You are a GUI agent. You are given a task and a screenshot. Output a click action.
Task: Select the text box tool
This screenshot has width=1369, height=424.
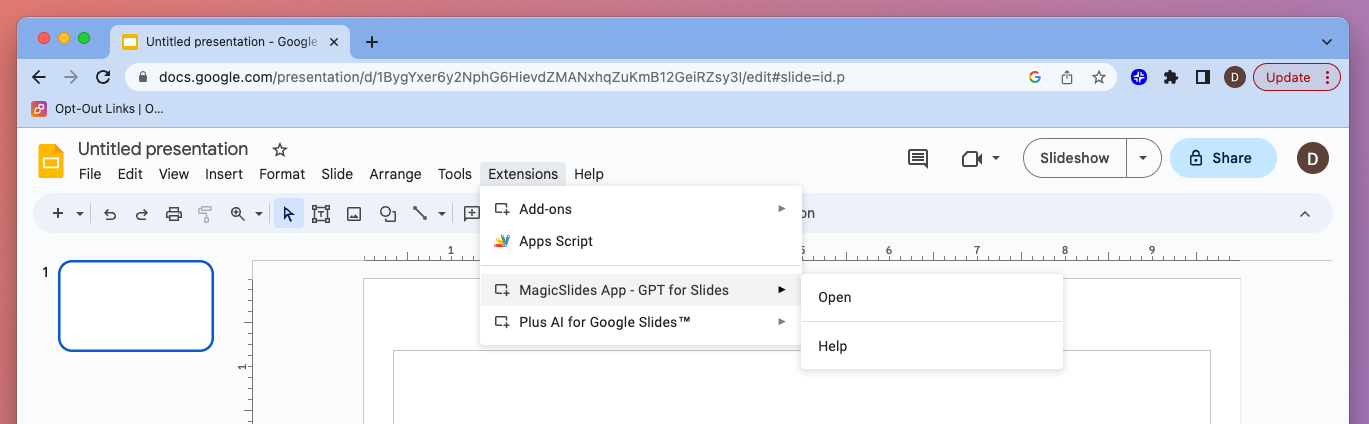[321, 213]
